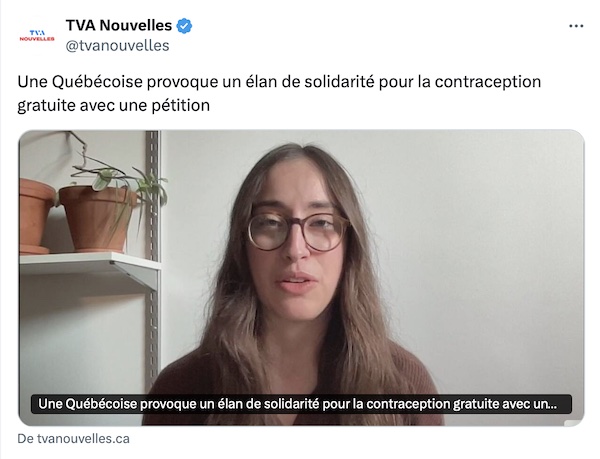
Task: Click the woman's glasses in the preview image
Action: click(299, 231)
